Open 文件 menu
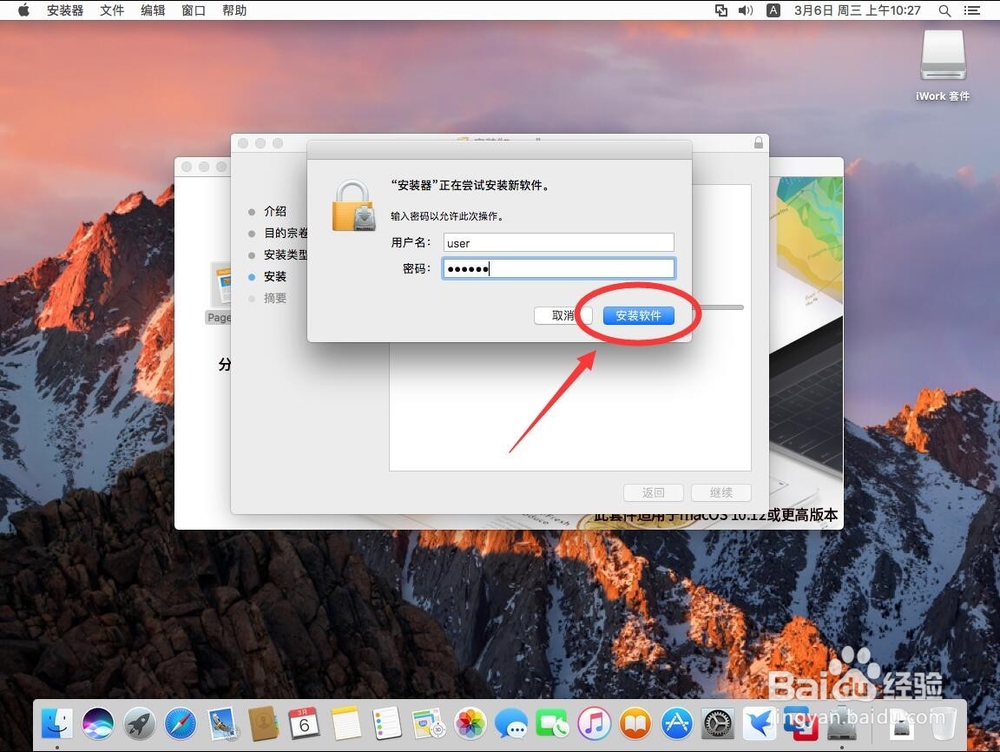This screenshot has height=752, width=1000. pyautogui.click(x=112, y=10)
